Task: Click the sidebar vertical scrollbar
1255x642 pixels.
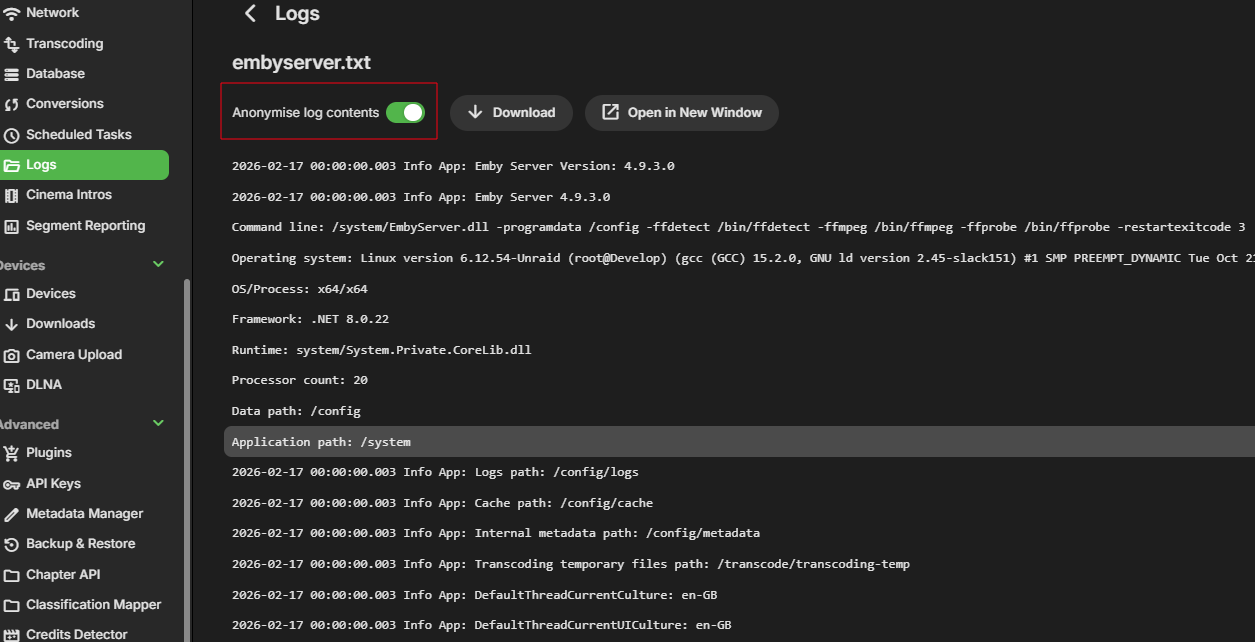Action: pos(186,450)
